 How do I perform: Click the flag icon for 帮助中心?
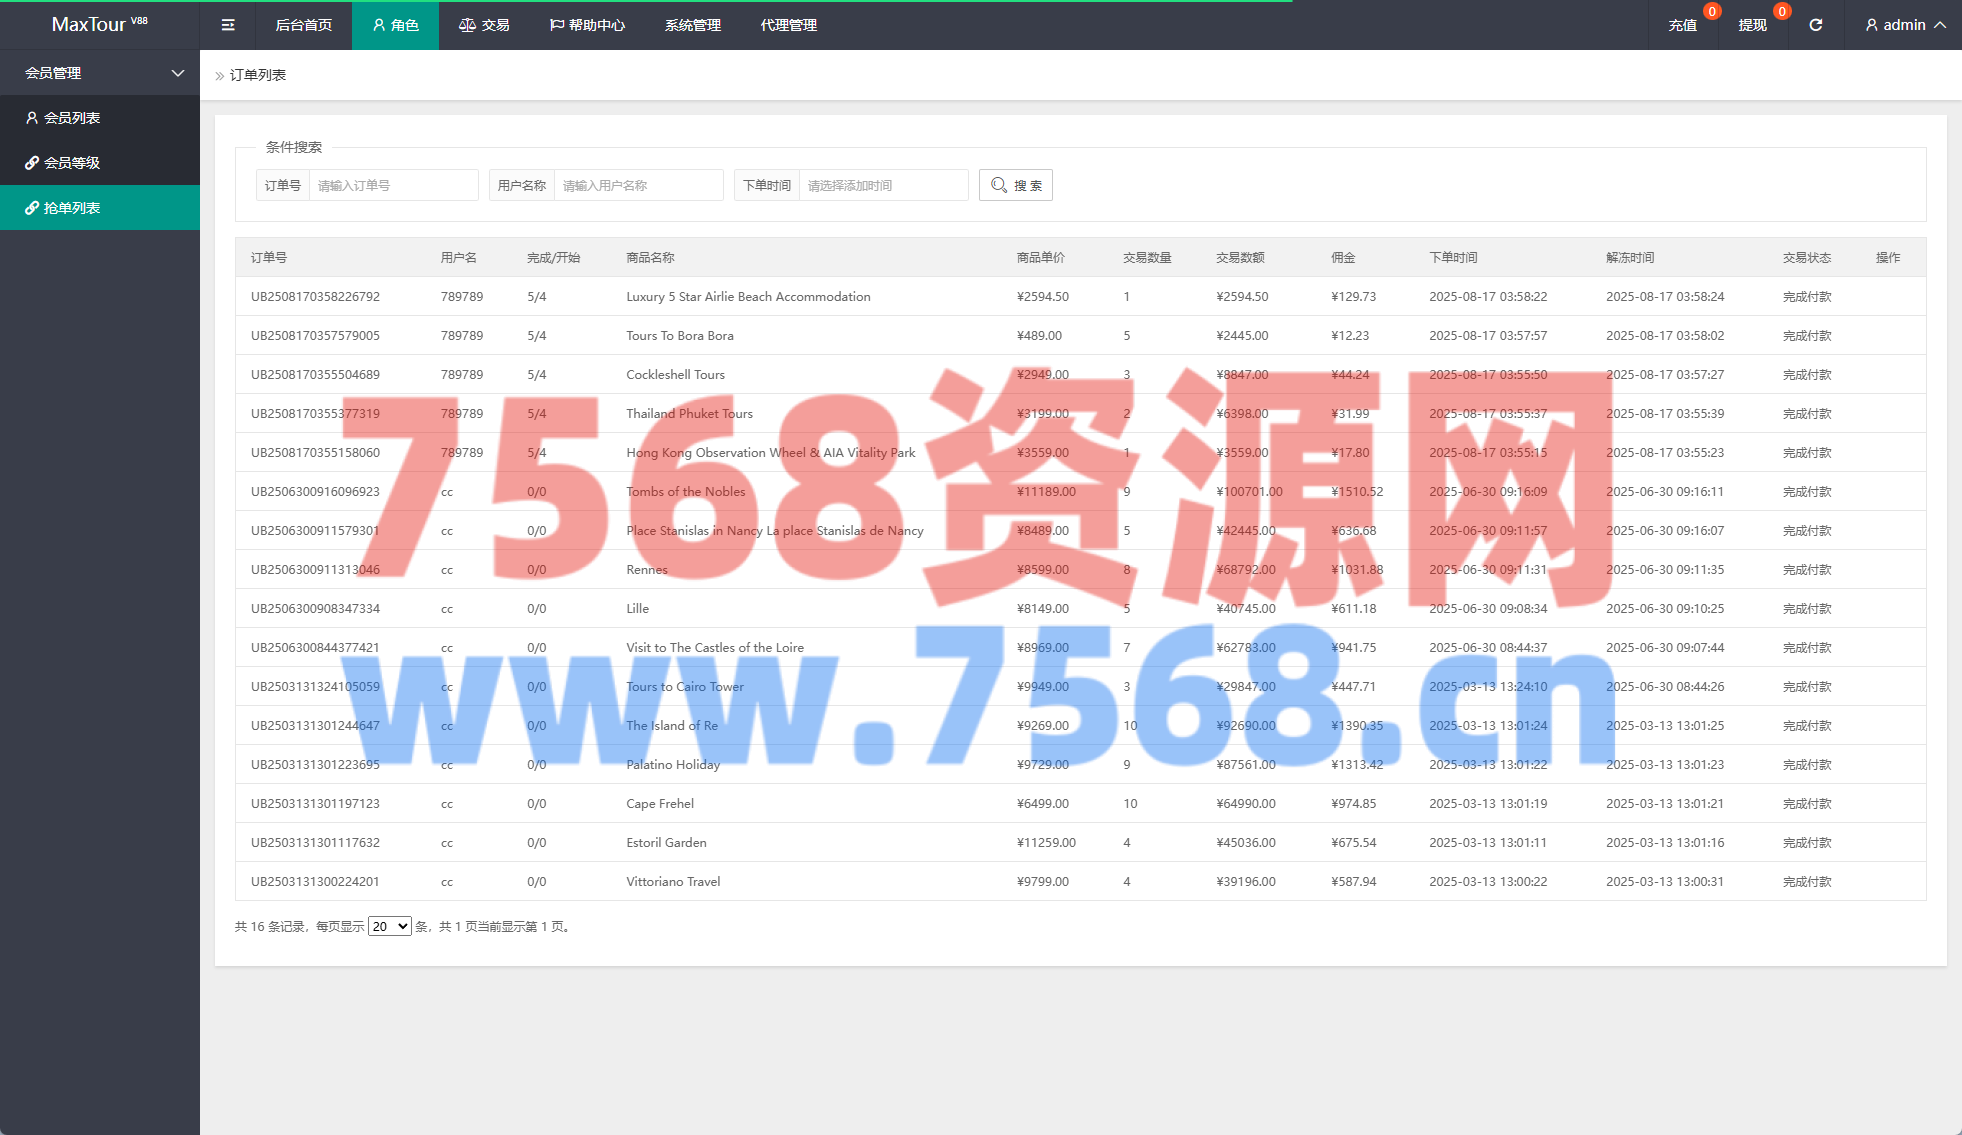557,25
